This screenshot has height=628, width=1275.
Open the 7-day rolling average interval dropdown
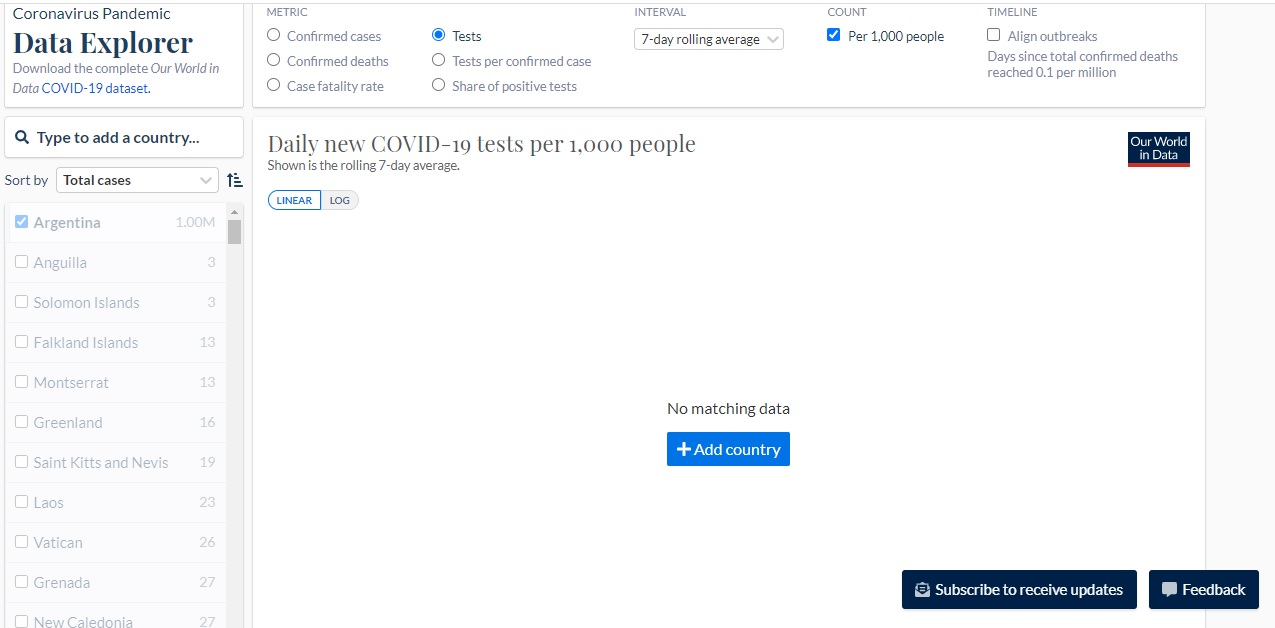point(708,40)
